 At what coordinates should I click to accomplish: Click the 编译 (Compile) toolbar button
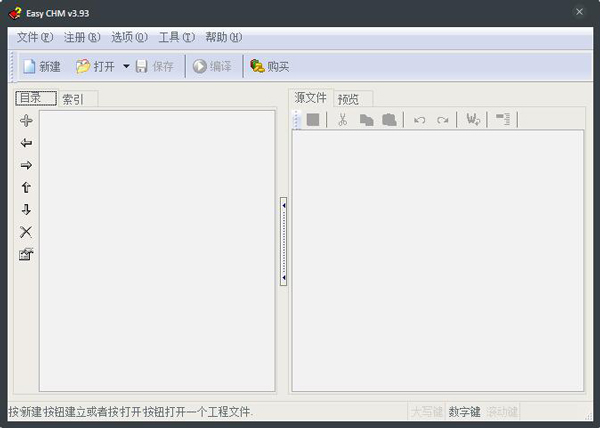tap(212, 67)
